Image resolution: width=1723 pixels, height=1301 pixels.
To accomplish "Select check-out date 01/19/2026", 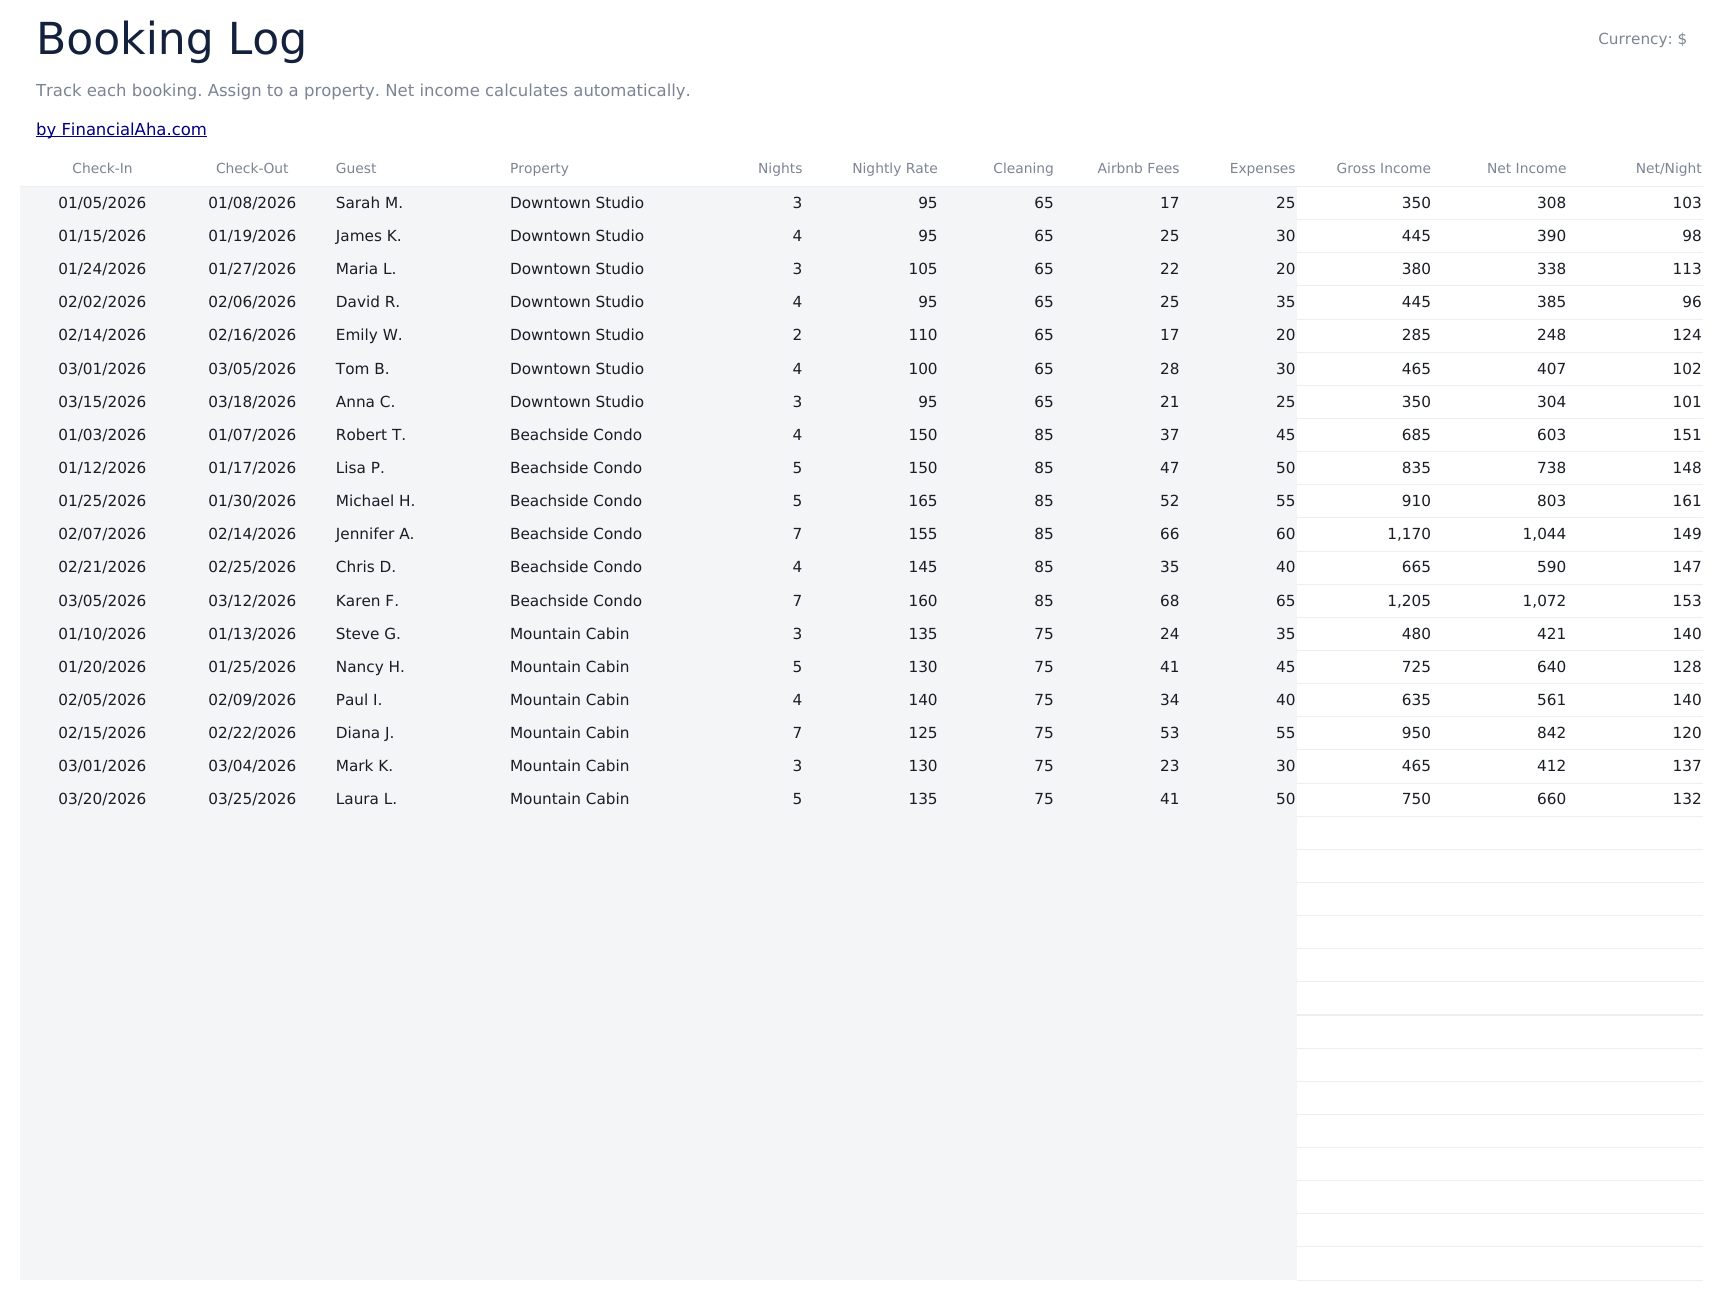I will pos(252,236).
